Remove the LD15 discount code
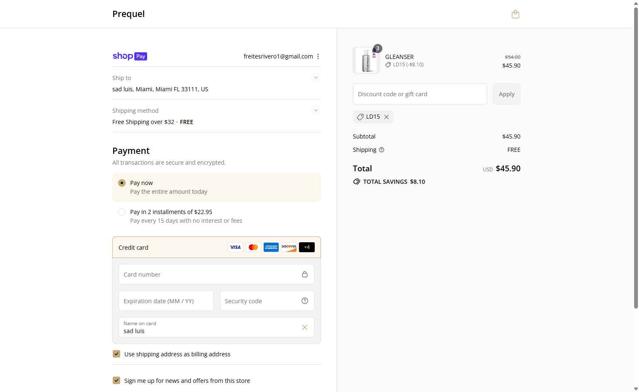 point(386,117)
